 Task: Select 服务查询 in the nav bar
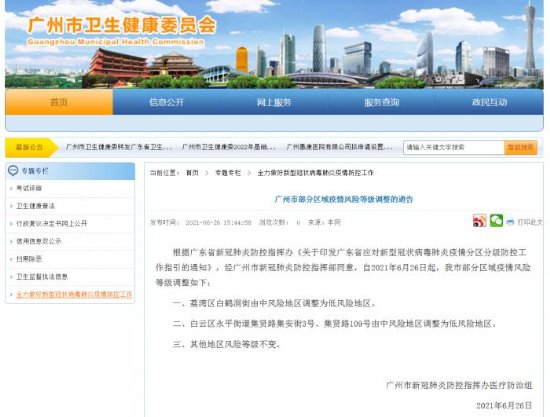point(382,102)
